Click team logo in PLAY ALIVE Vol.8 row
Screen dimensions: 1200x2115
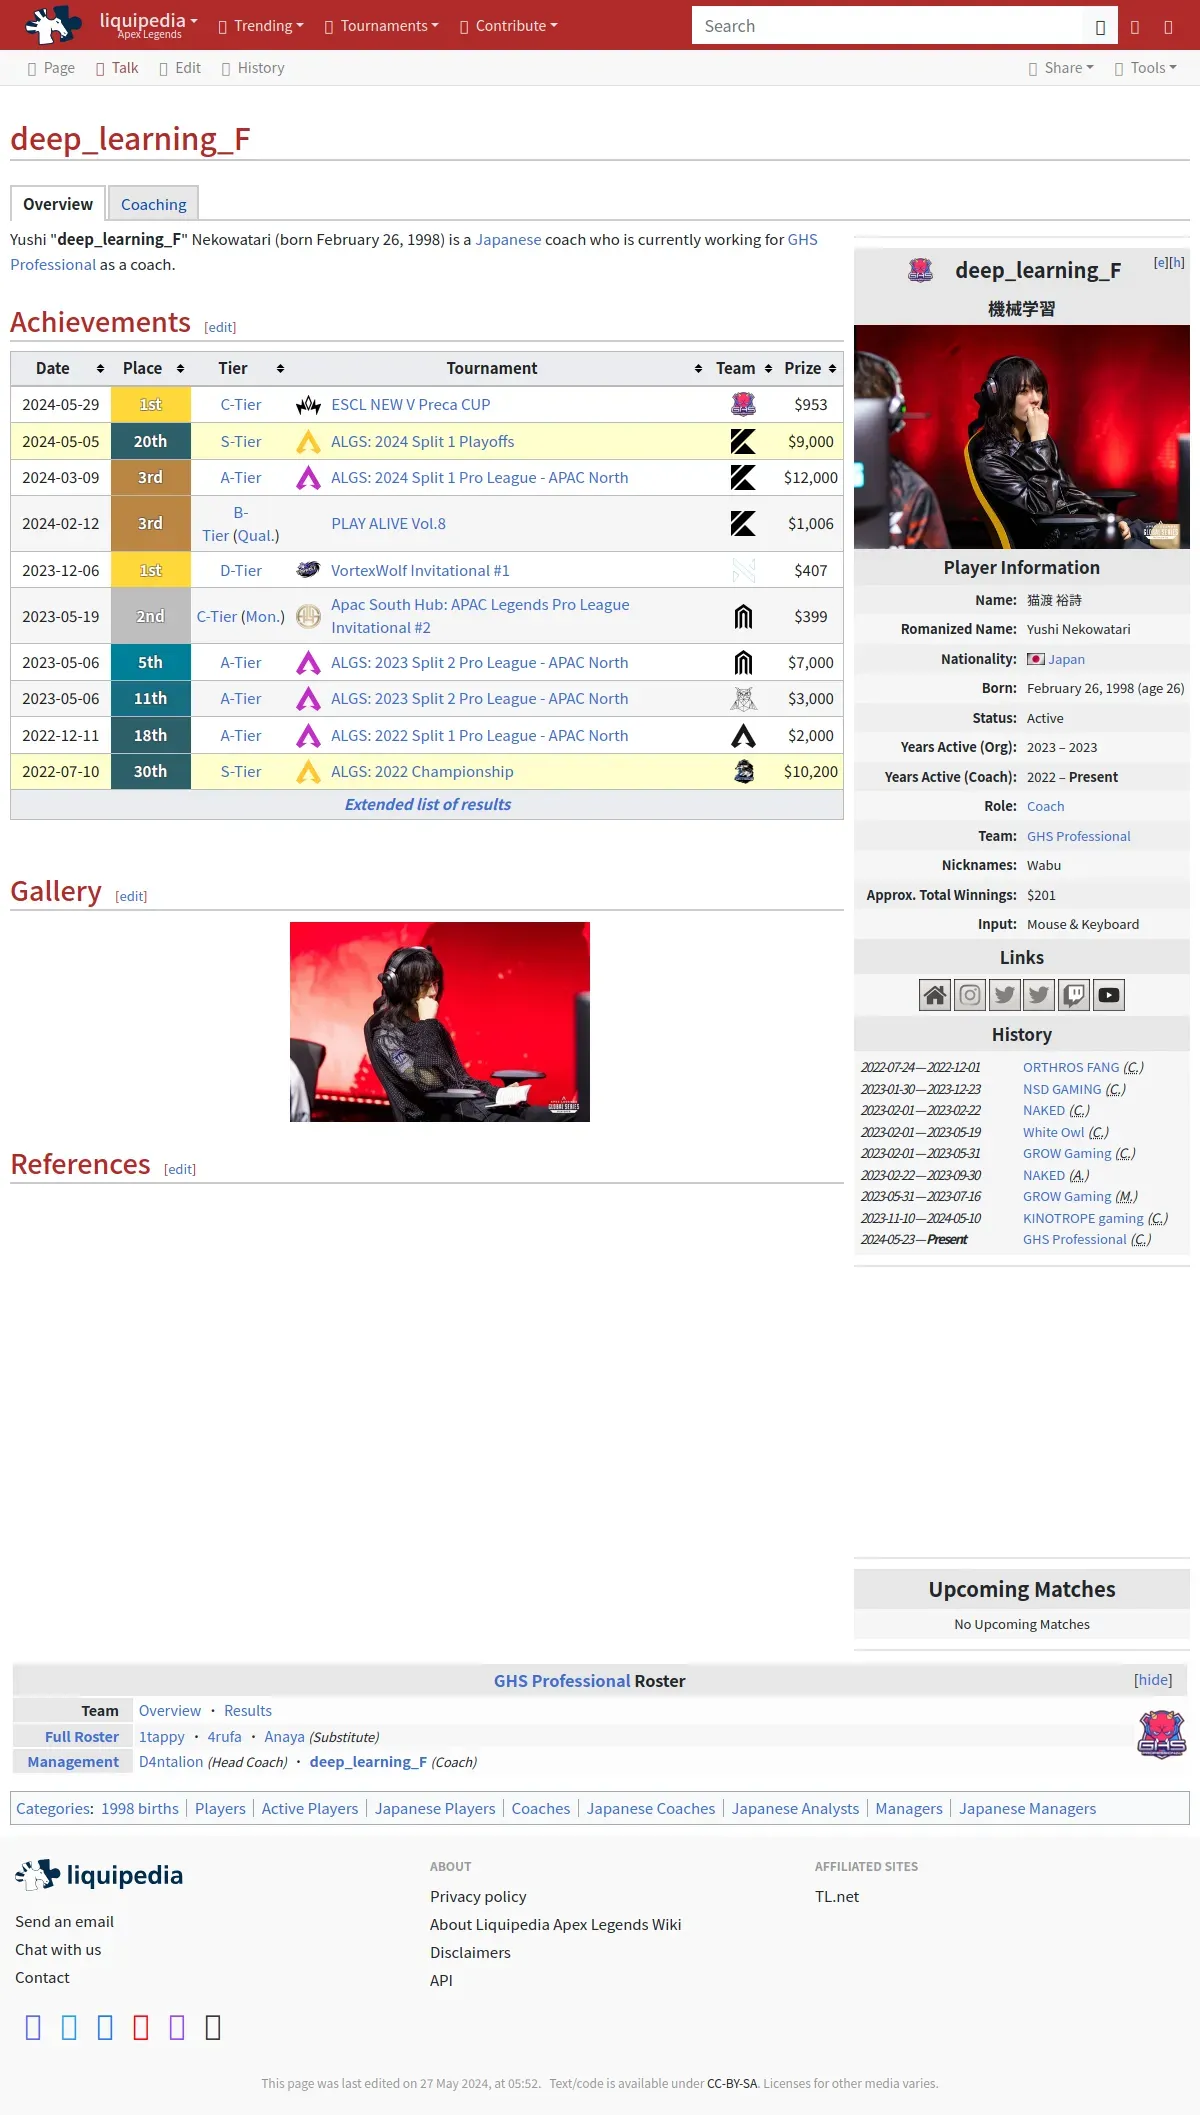[743, 524]
